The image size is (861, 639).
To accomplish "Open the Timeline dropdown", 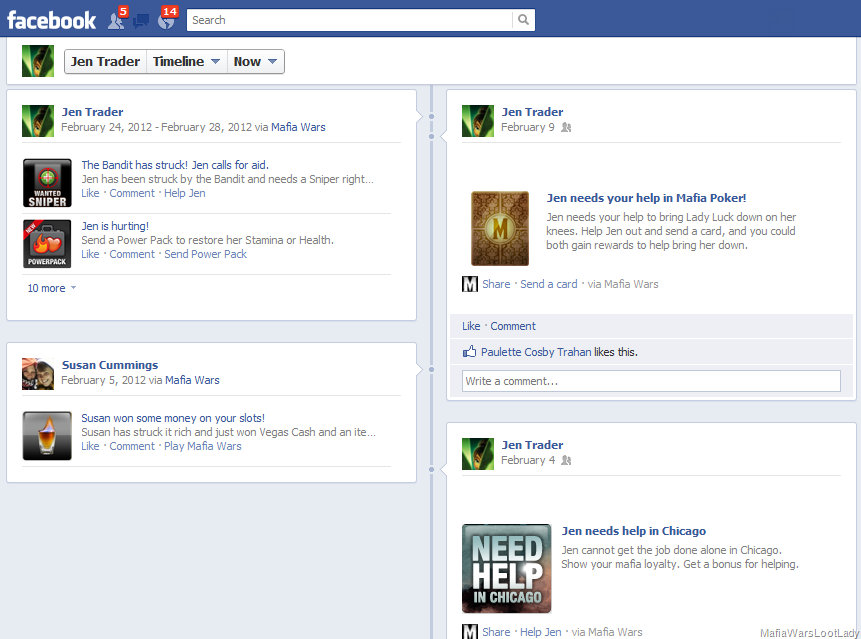I will pos(187,61).
